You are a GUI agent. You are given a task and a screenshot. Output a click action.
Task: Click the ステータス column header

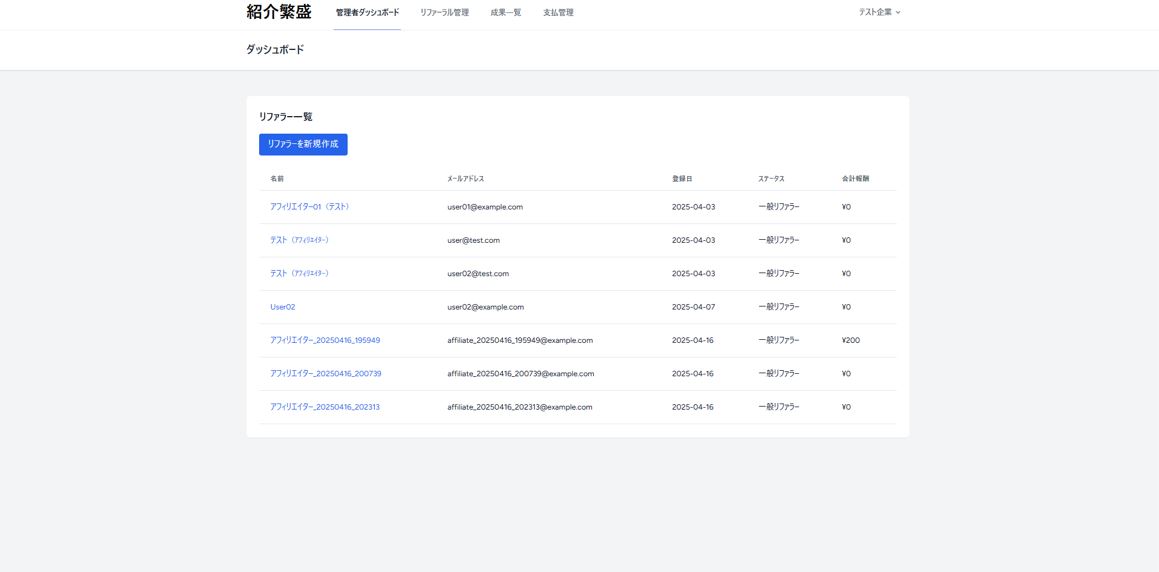771,179
